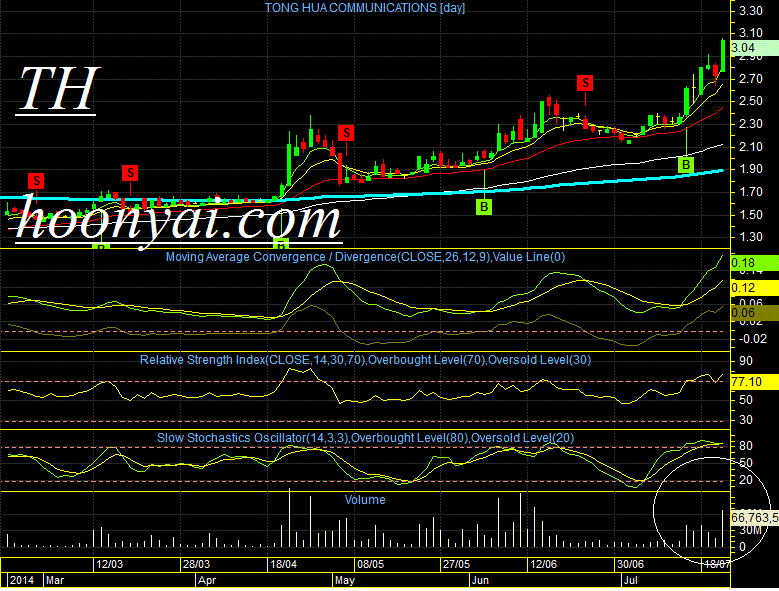Click the Volume panel title

365,500
